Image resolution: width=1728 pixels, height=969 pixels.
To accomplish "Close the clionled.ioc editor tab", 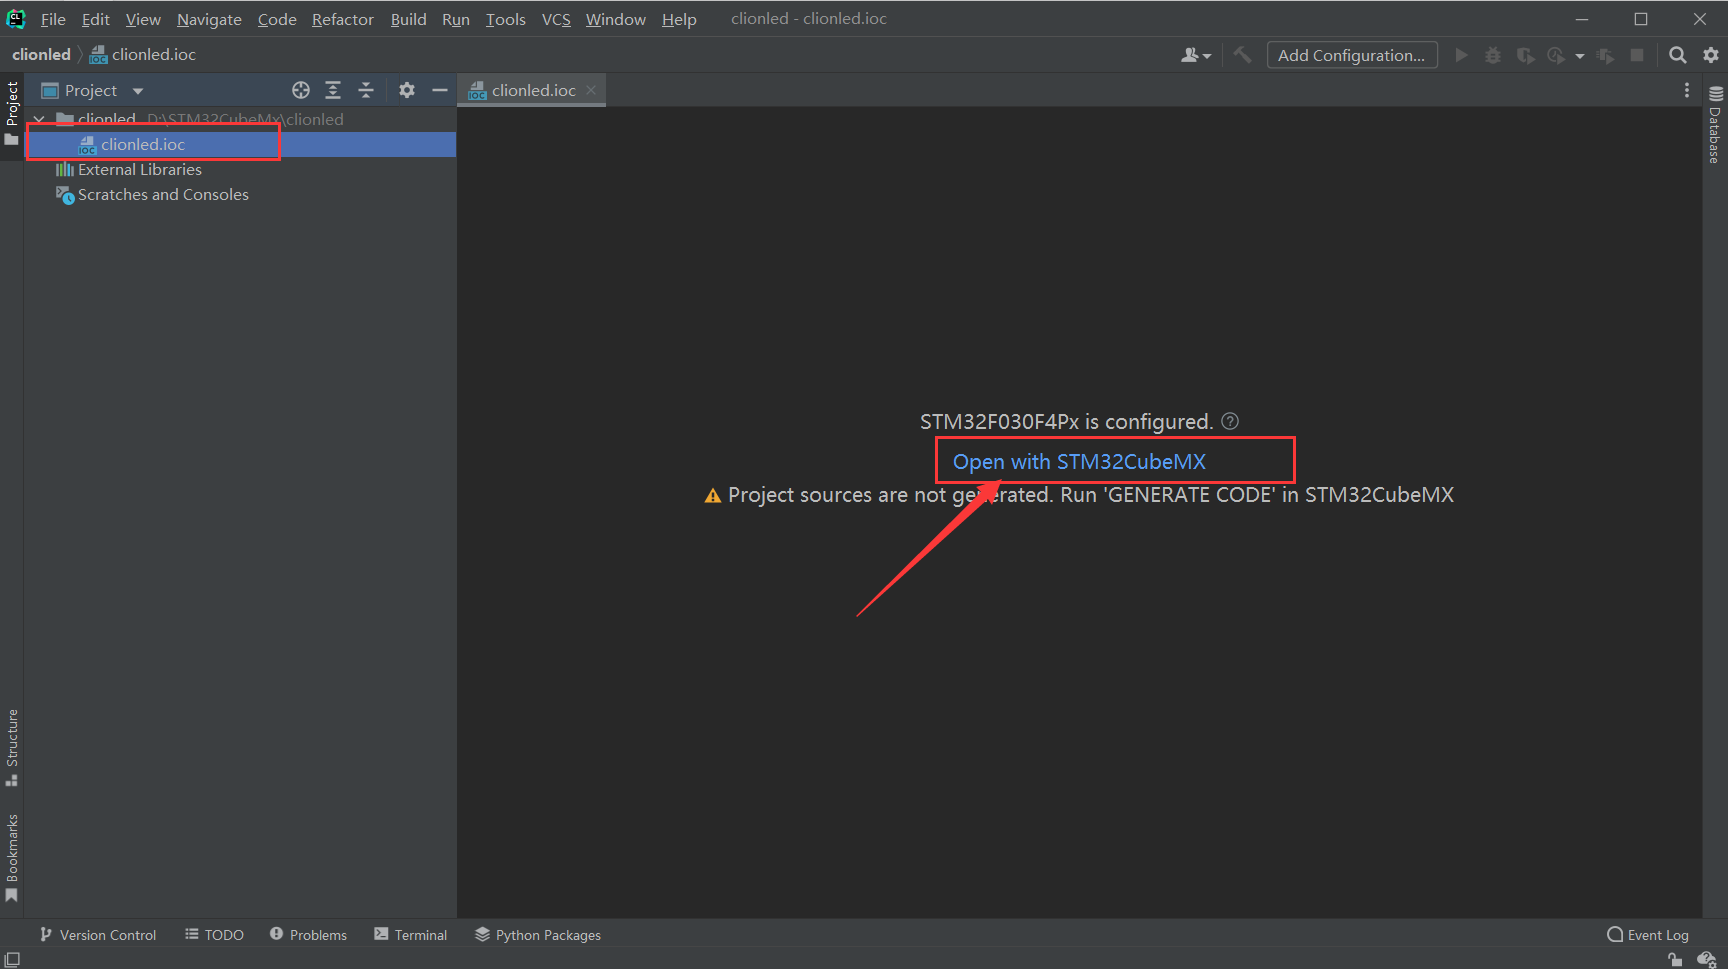I will point(591,90).
